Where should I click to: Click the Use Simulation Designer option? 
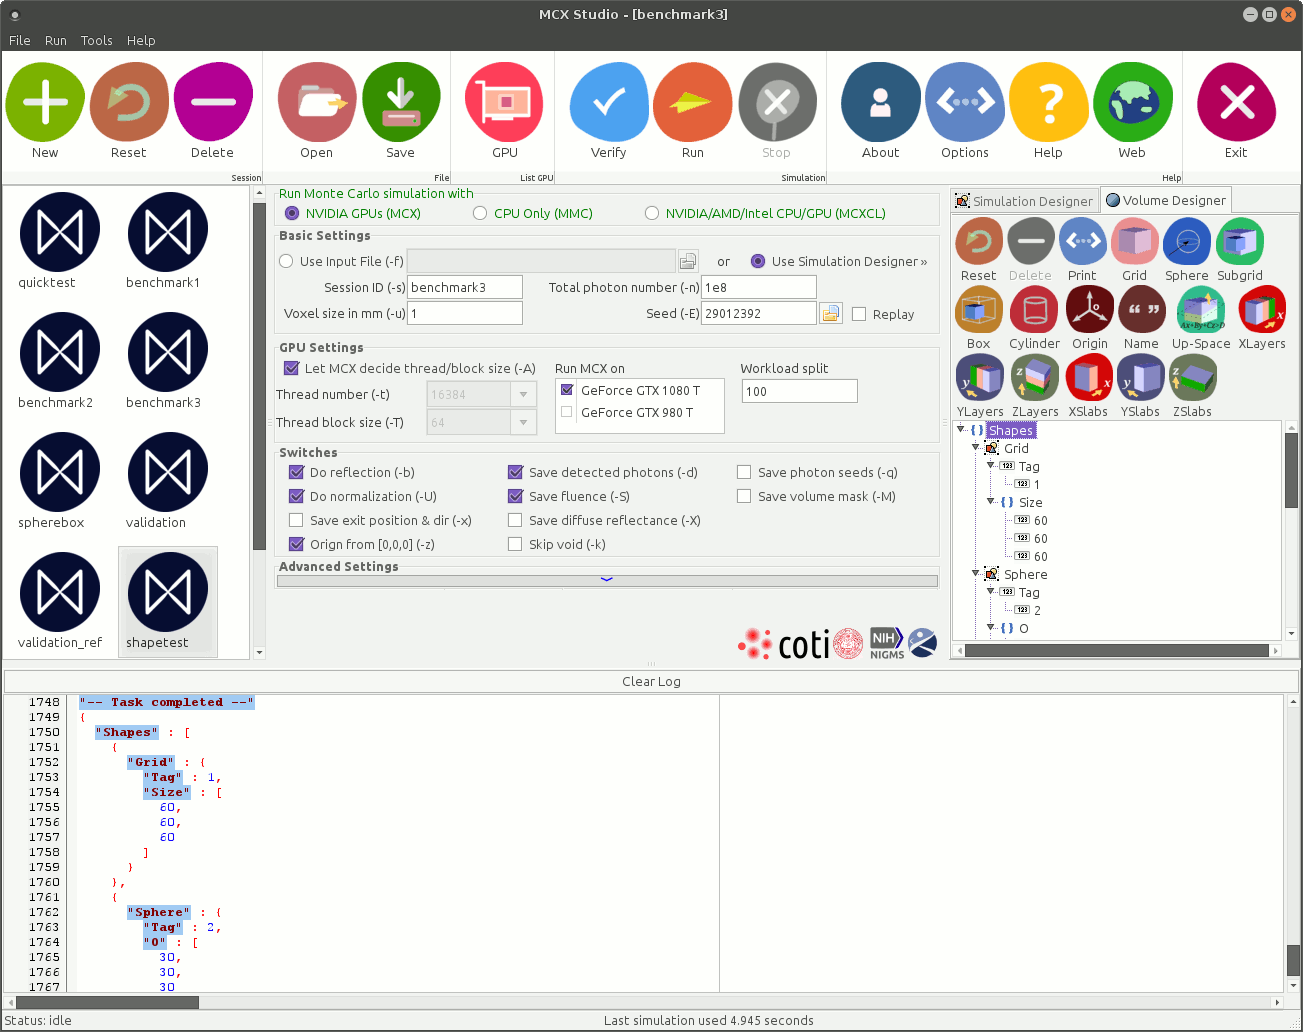coord(758,262)
